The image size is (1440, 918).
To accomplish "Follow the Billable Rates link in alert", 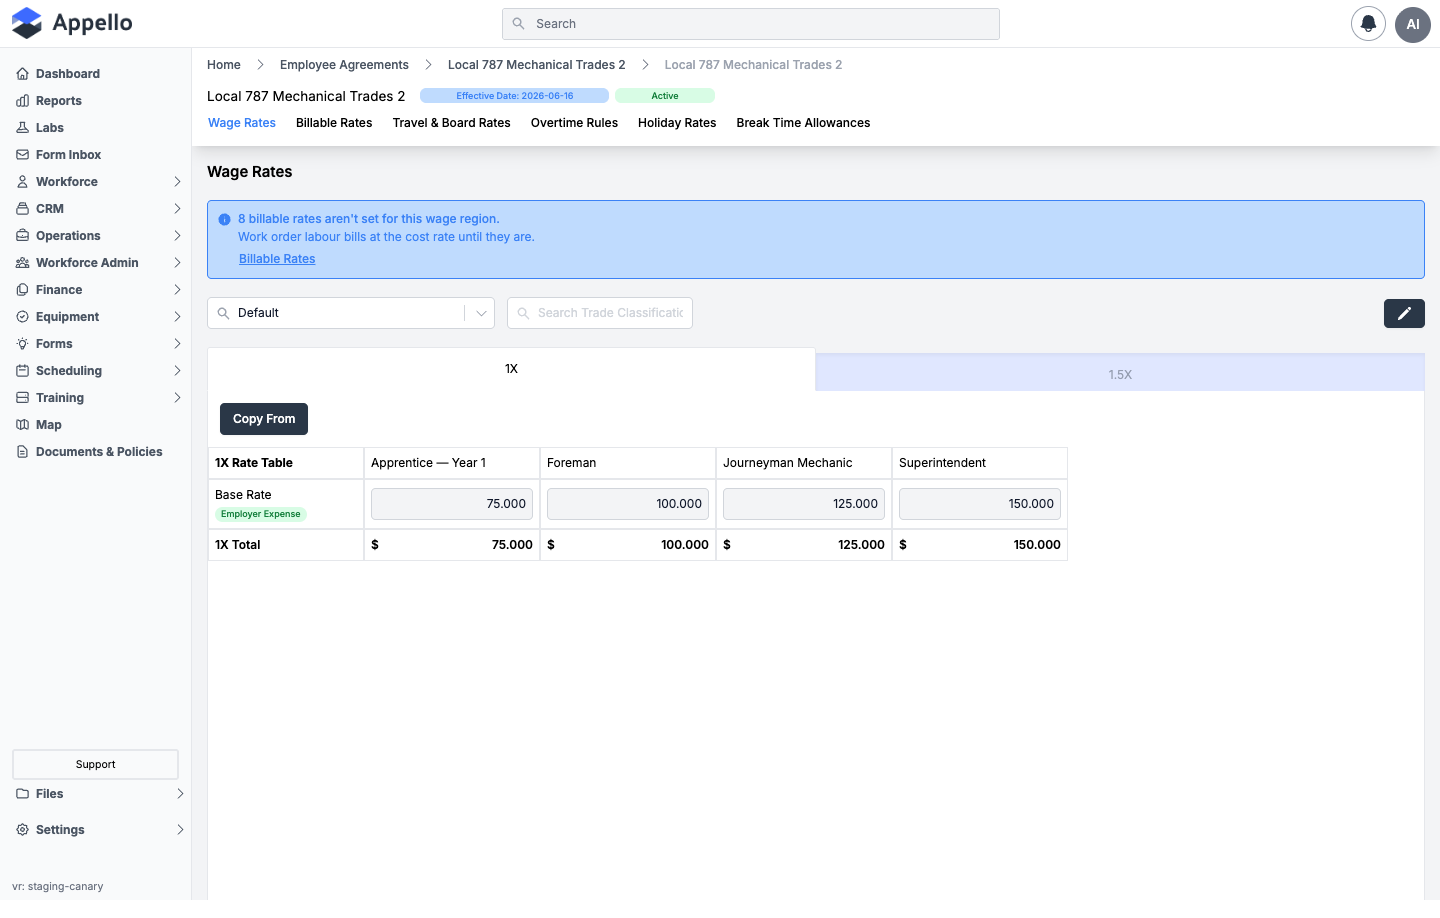I will pyautogui.click(x=277, y=259).
